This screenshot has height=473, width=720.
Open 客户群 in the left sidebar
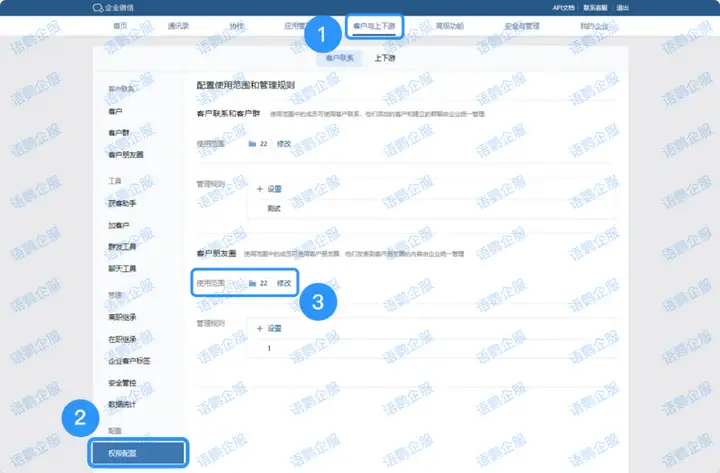point(118,133)
